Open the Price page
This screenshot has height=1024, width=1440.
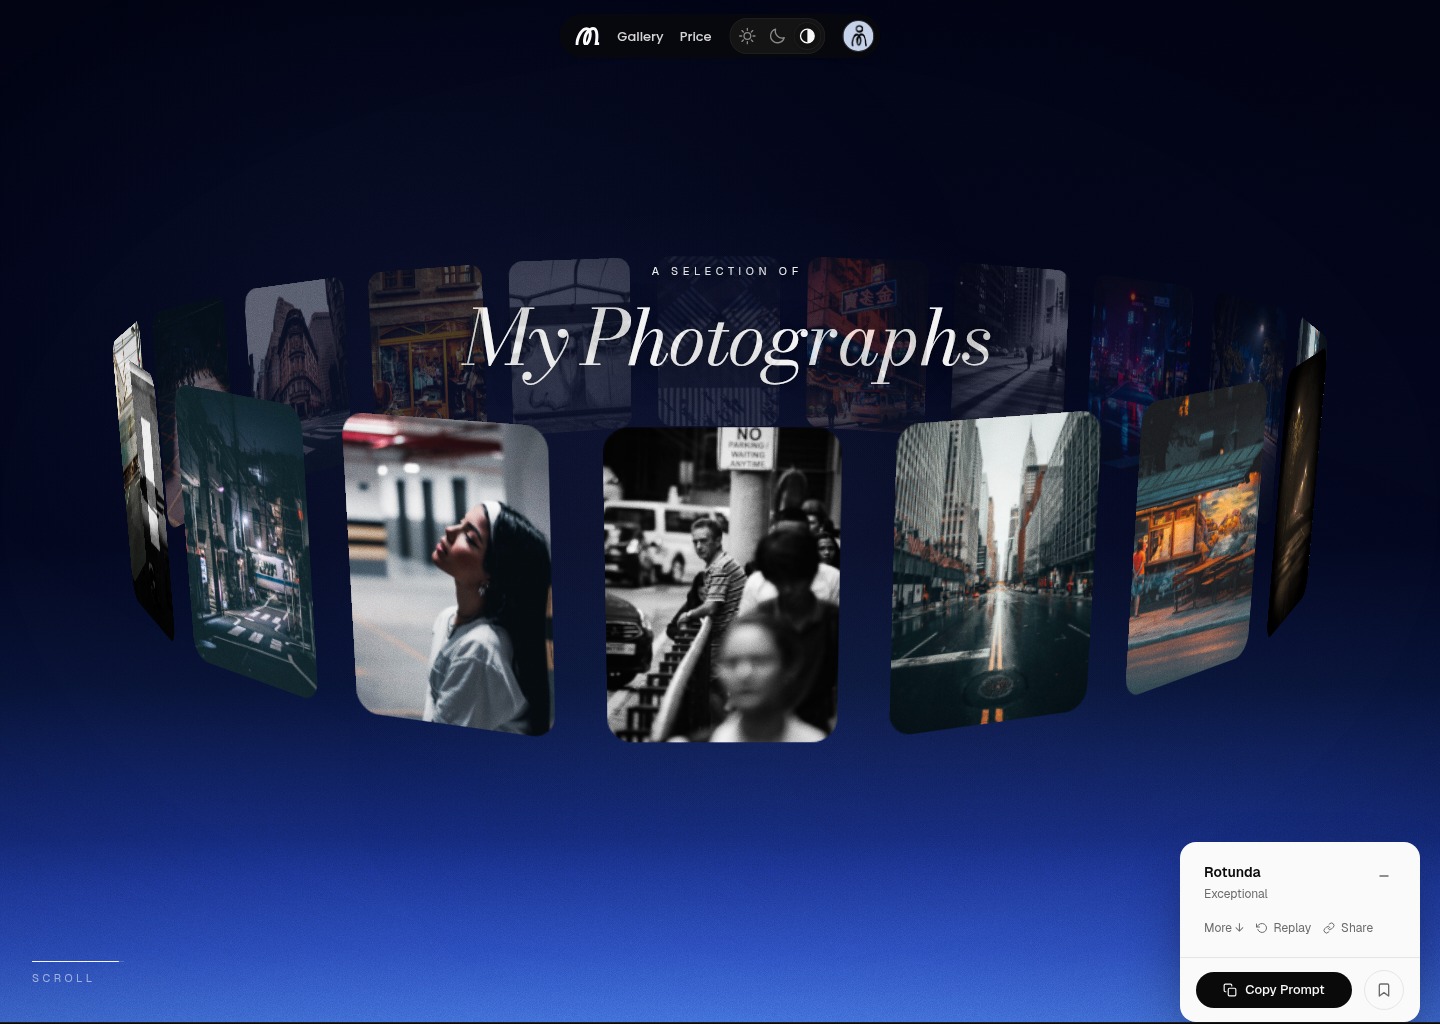[695, 37]
